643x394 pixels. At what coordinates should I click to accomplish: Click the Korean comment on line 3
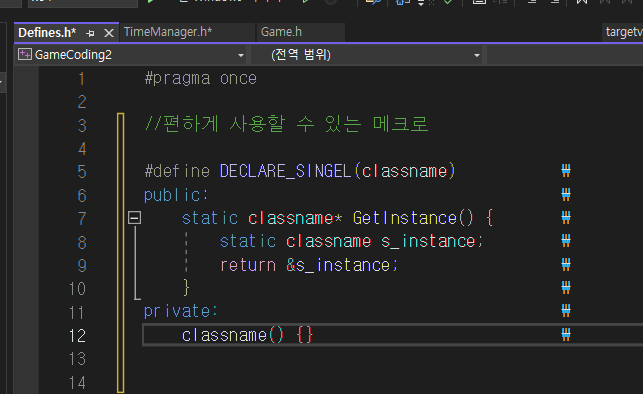pyautogui.click(x=287, y=124)
